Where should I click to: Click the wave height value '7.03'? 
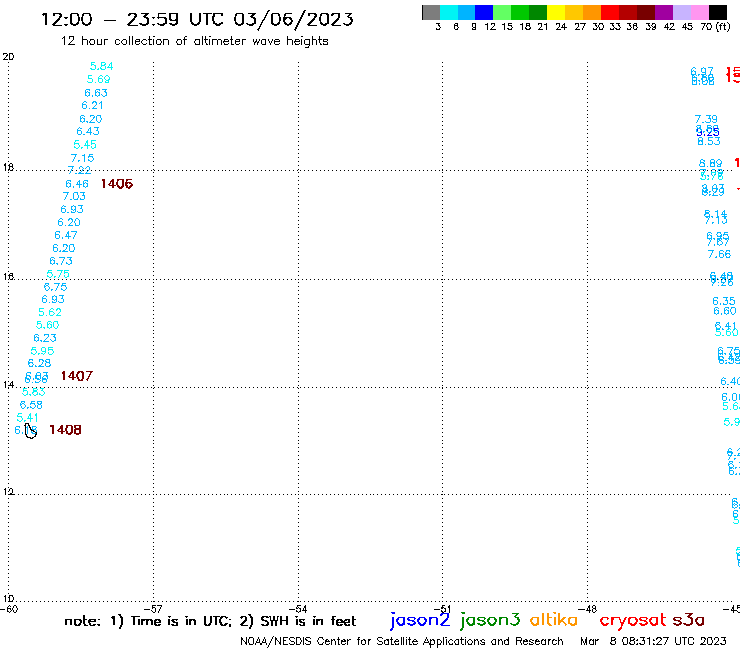pyautogui.click(x=74, y=196)
